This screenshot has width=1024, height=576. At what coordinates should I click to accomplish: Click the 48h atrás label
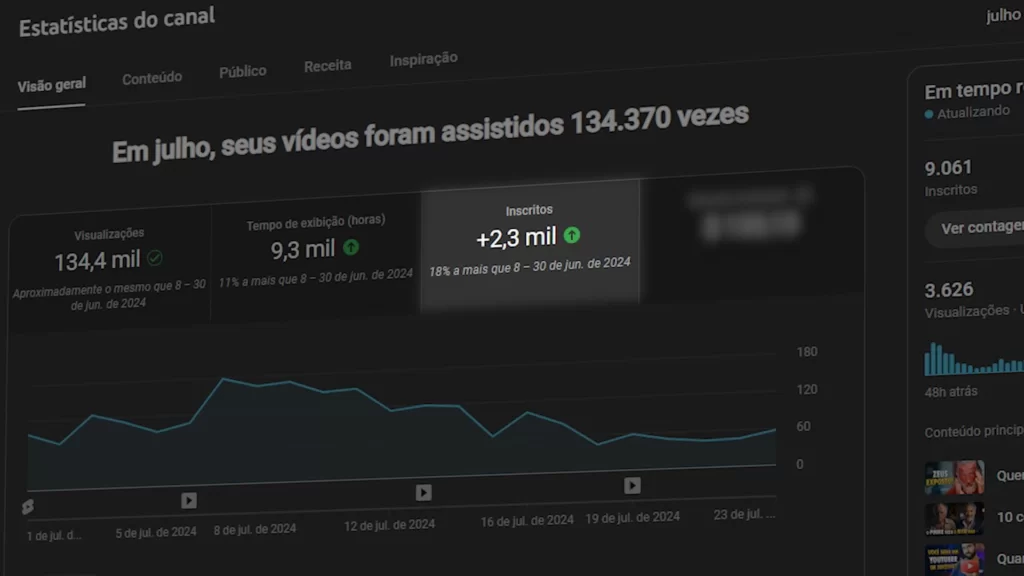pos(951,392)
